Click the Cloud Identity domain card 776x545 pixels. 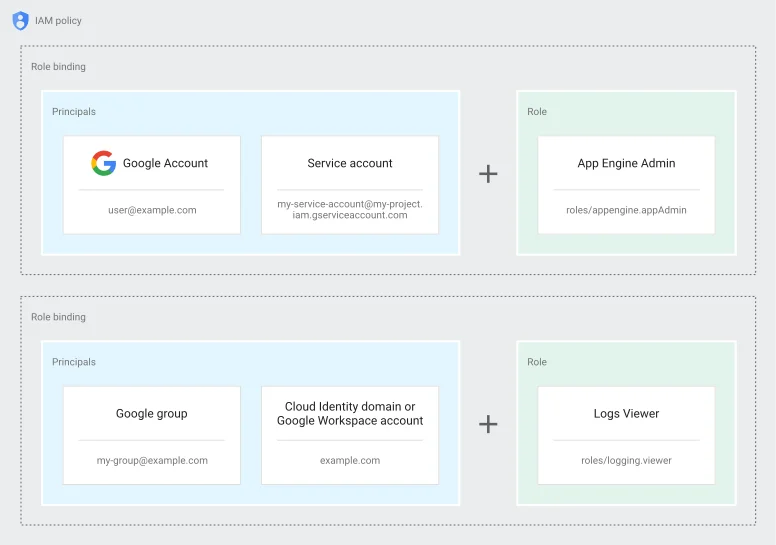click(350, 435)
